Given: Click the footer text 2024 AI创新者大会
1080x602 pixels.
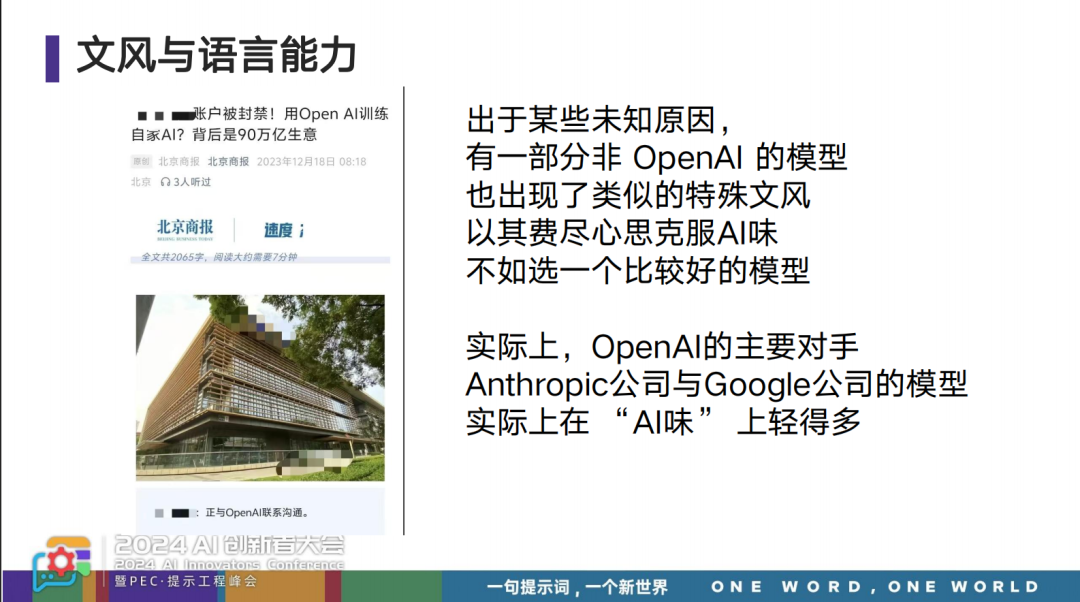Looking at the screenshot, I should click(229, 546).
